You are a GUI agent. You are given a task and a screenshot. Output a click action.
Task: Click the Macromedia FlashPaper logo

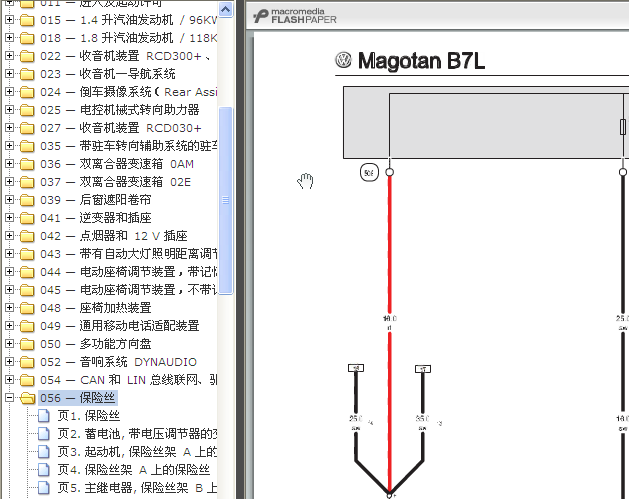click(x=295, y=16)
